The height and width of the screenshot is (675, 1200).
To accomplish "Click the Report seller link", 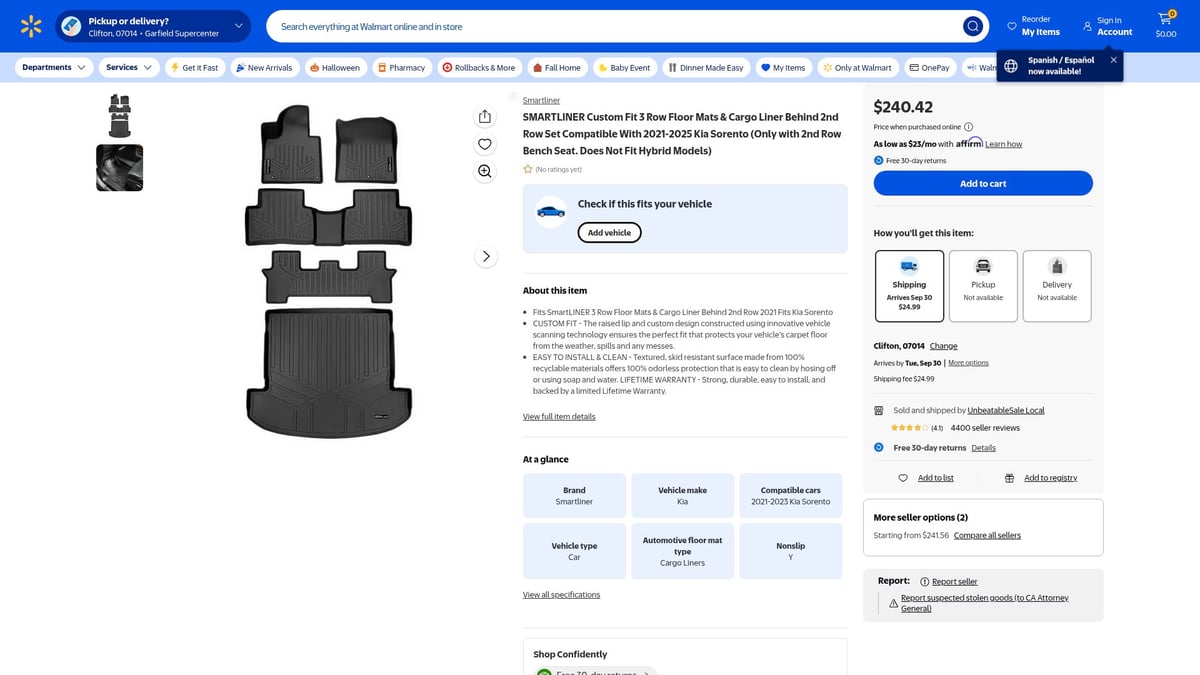I will [x=954, y=582].
